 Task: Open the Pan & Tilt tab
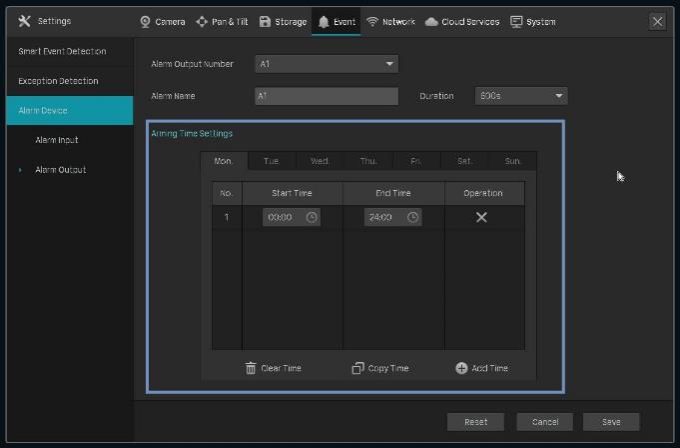221,21
